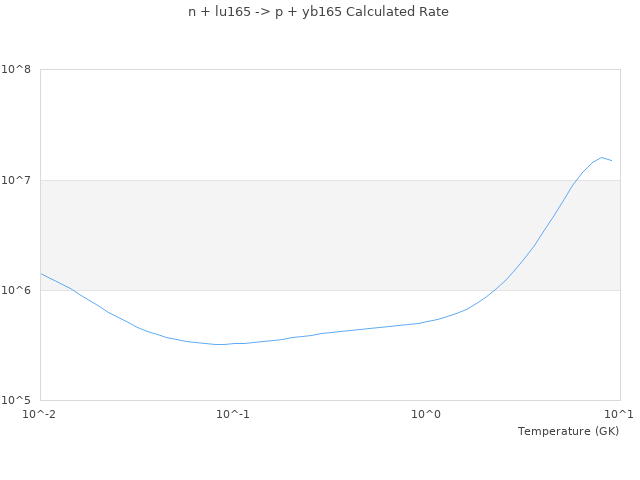Click the Temperature (GK) axis title
The width and height of the screenshot is (640, 480).
(x=568, y=431)
